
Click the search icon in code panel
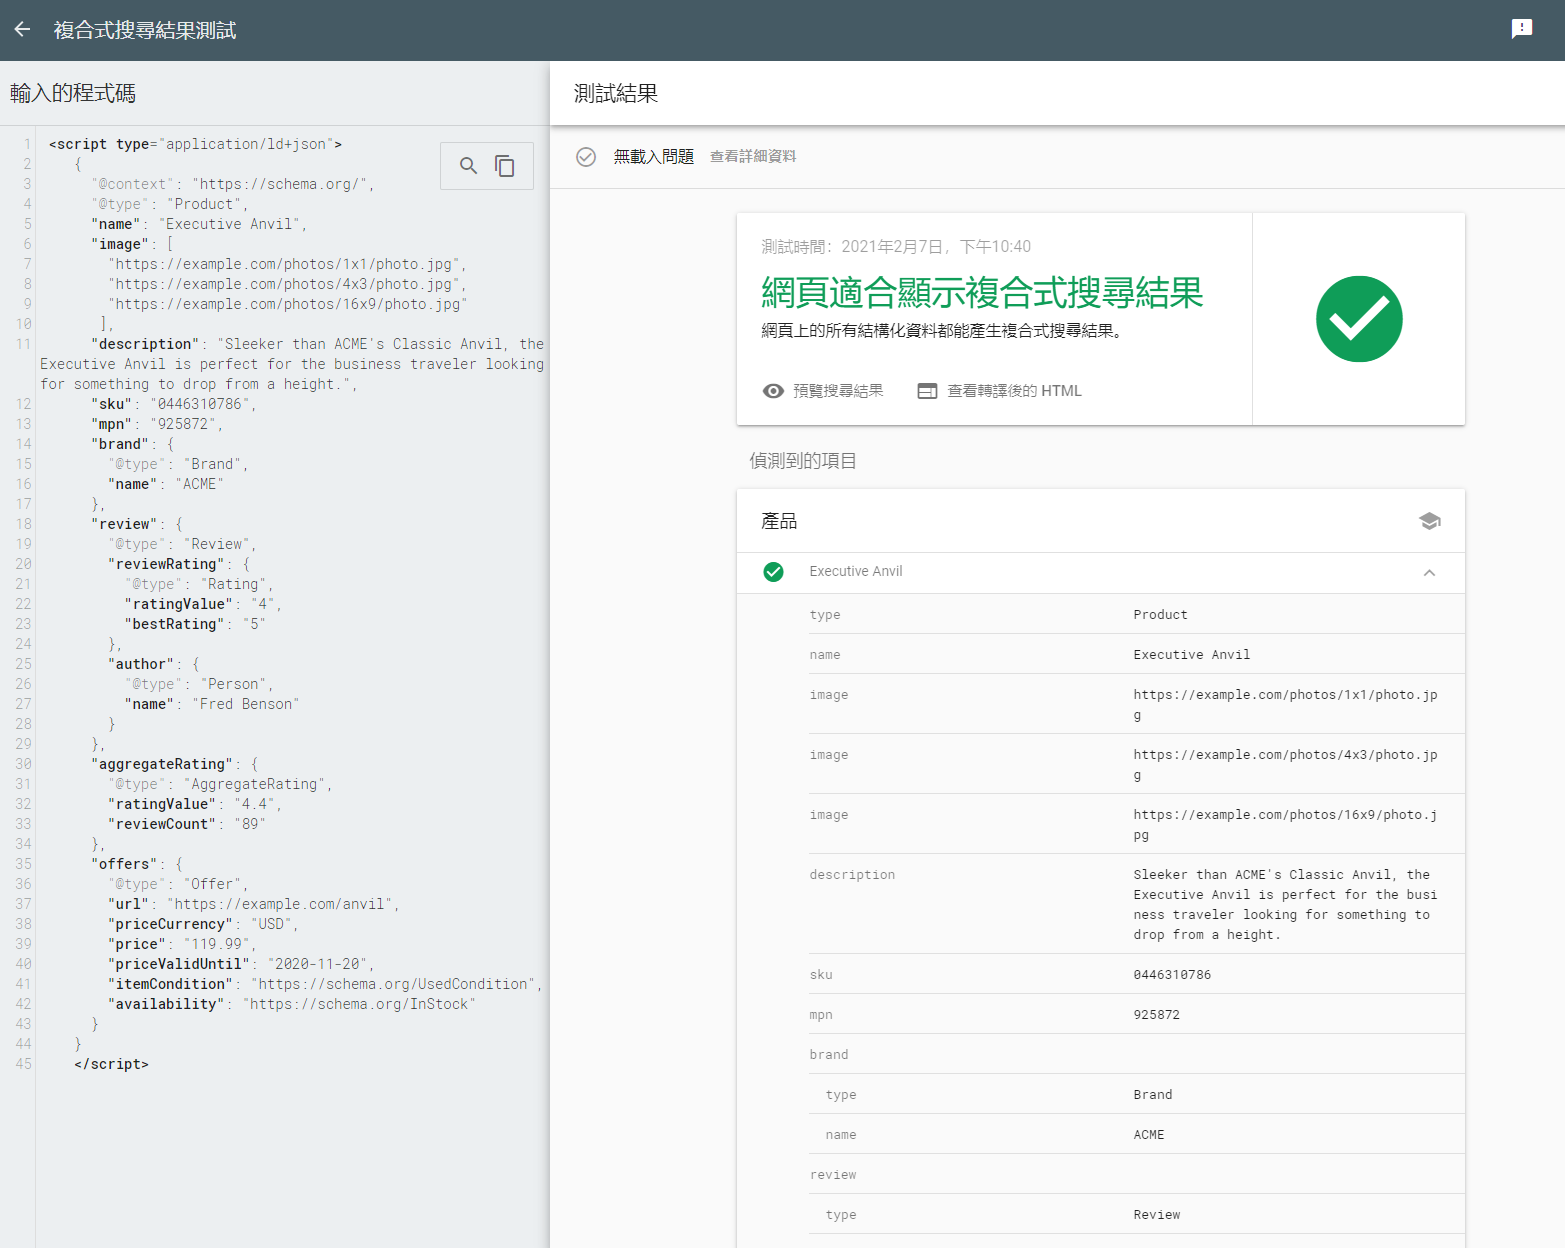468,166
